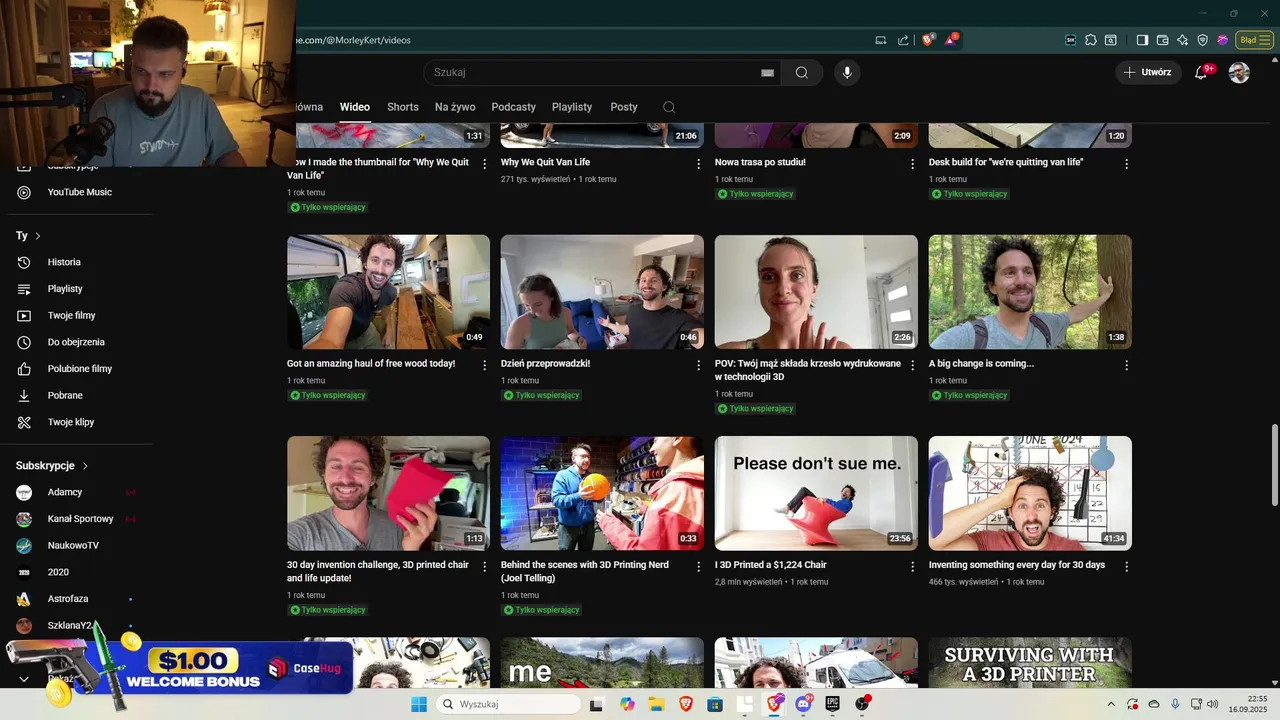Image resolution: width=1280 pixels, height=720 pixels.
Task: Open options menu for Nowa trasa po studiu!
Action: [912, 164]
